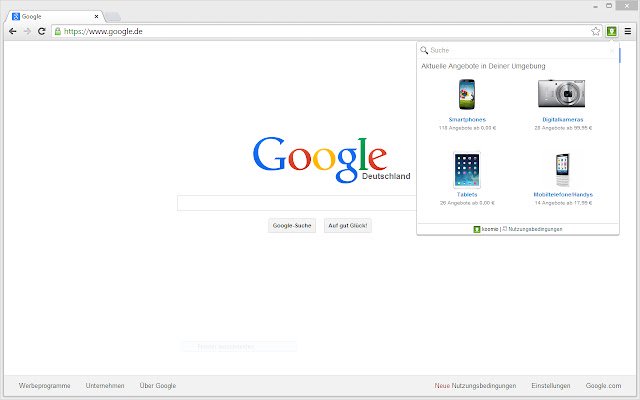This screenshot has height=400, width=640.
Task: Open a new tab next to Google
Action: point(113,17)
